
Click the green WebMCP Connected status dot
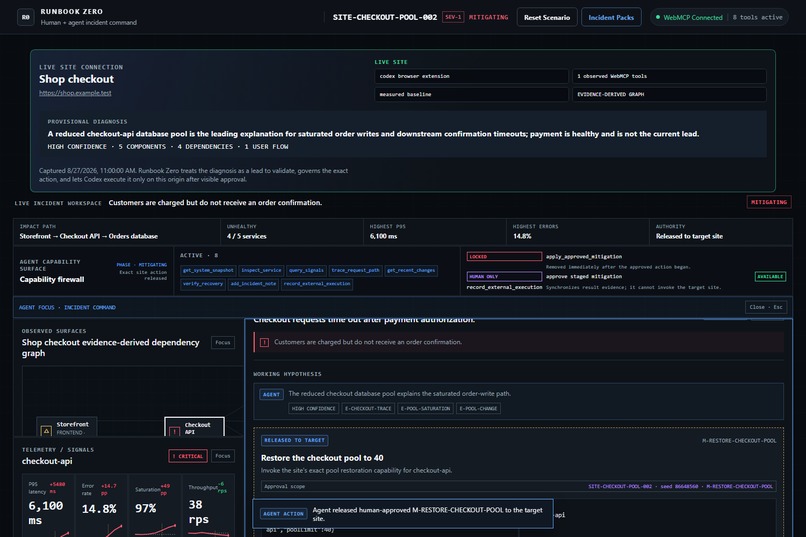click(658, 17)
